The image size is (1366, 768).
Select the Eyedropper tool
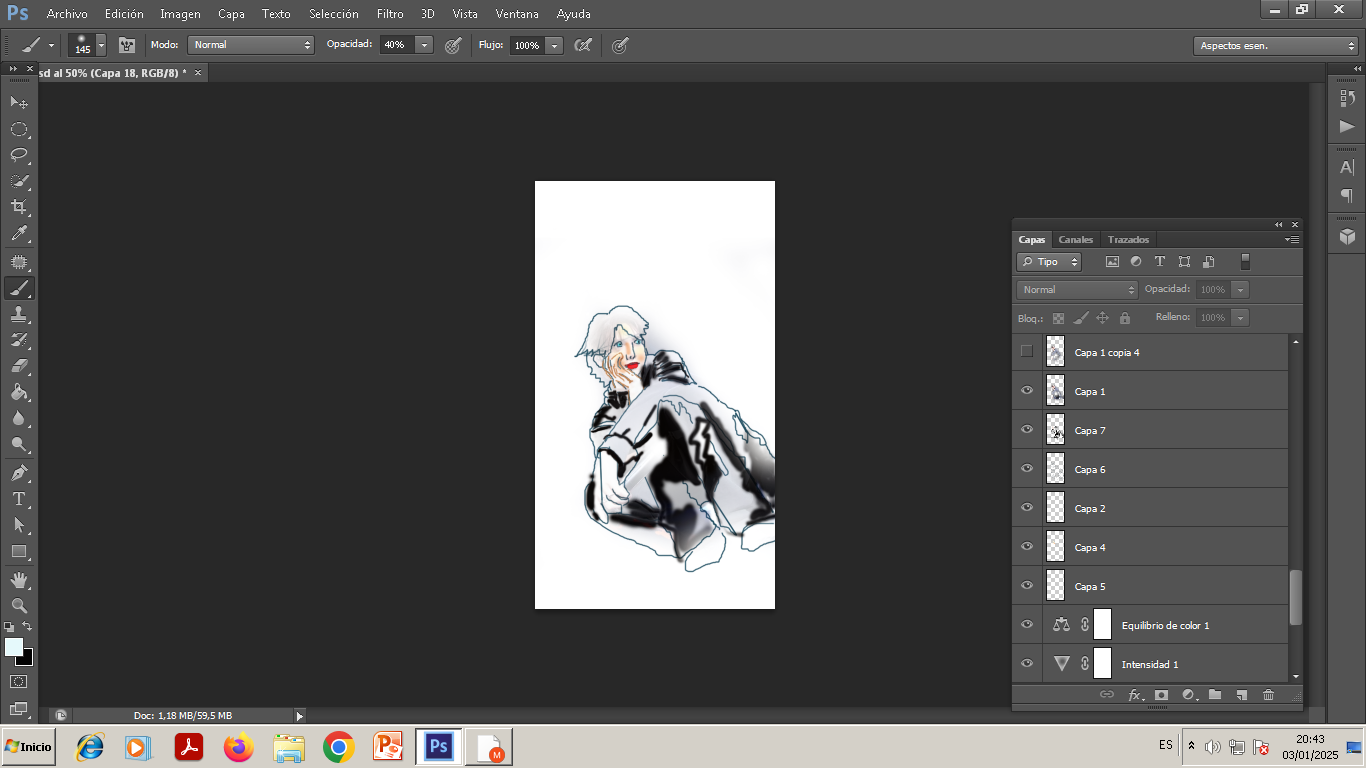[19, 234]
